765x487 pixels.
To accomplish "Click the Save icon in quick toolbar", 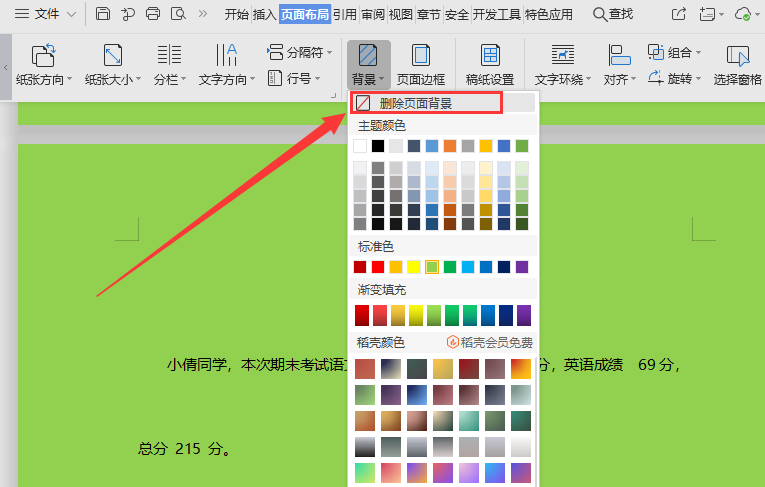I will click(x=103, y=14).
